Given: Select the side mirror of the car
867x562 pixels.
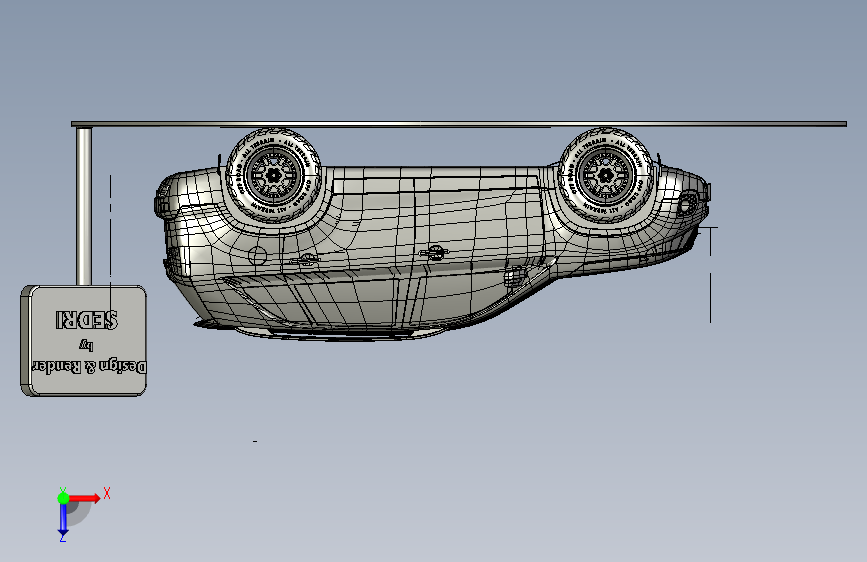Looking at the screenshot, I should (x=515, y=275).
